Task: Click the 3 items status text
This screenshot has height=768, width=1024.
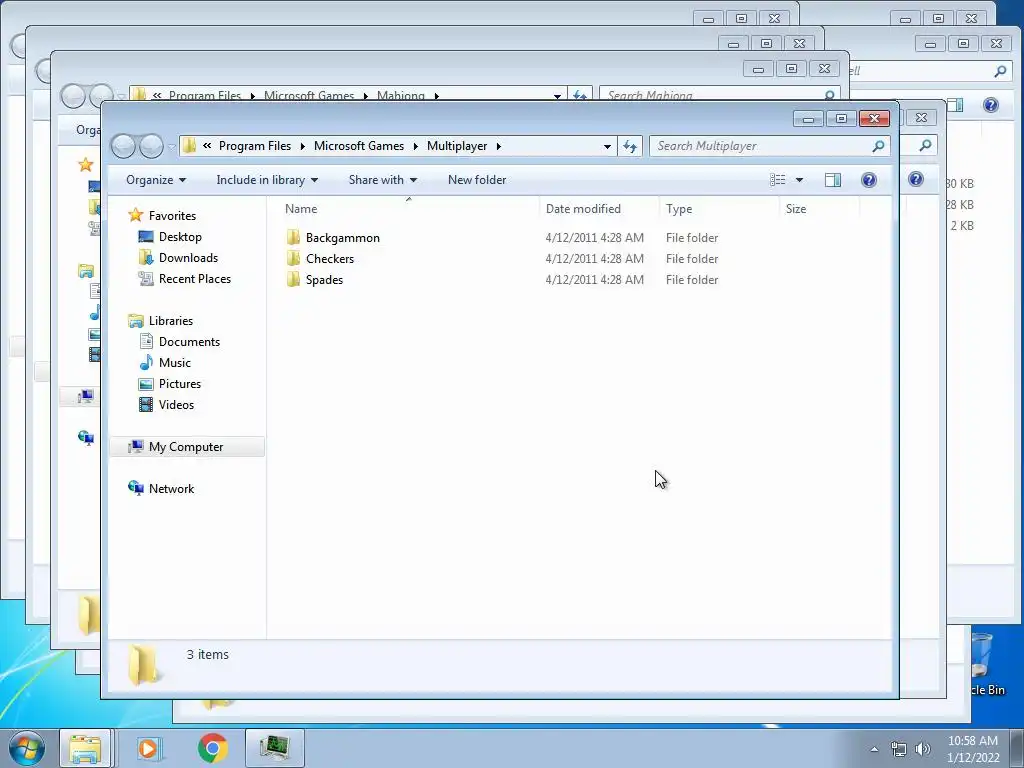Action: (208, 654)
